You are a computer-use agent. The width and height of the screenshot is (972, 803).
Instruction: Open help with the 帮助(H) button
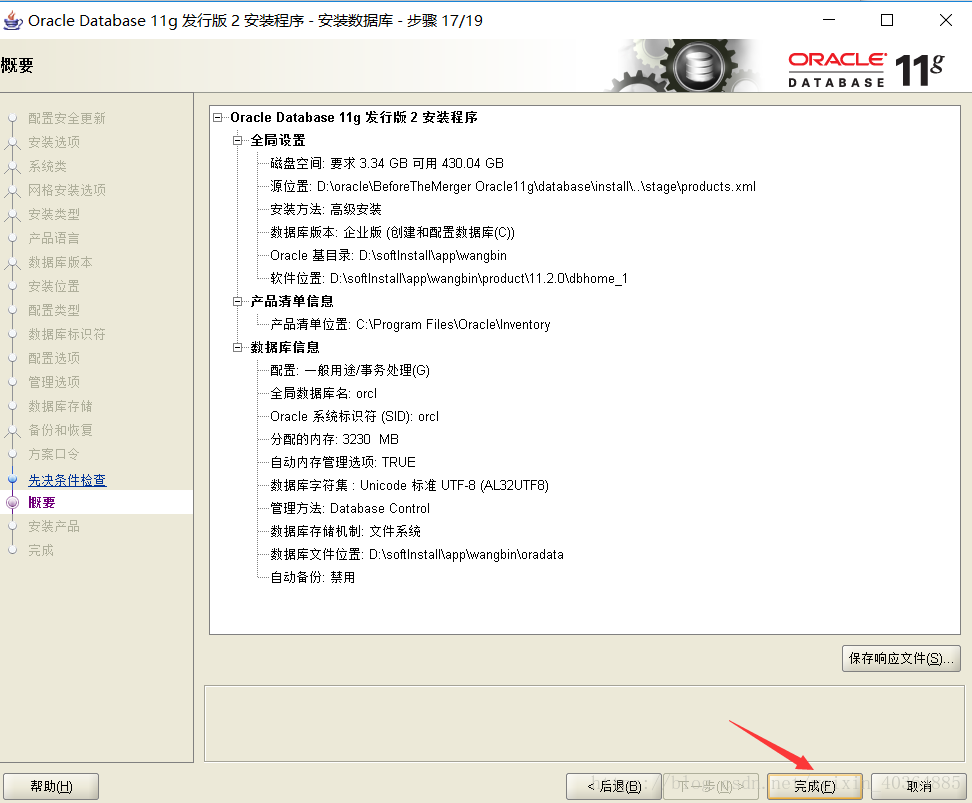(51, 786)
